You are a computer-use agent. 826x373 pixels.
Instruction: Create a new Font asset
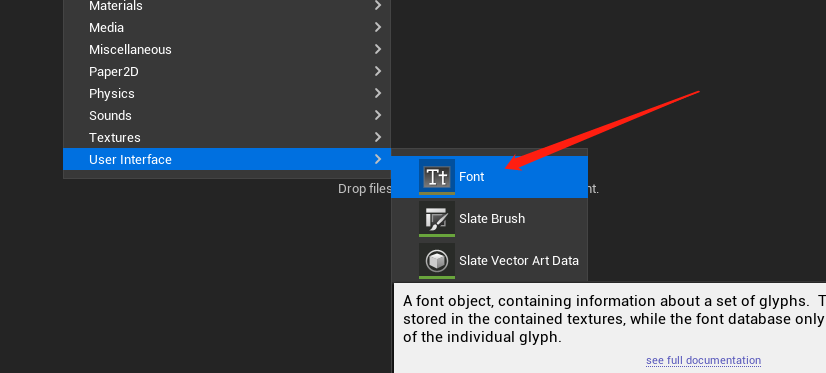489,177
